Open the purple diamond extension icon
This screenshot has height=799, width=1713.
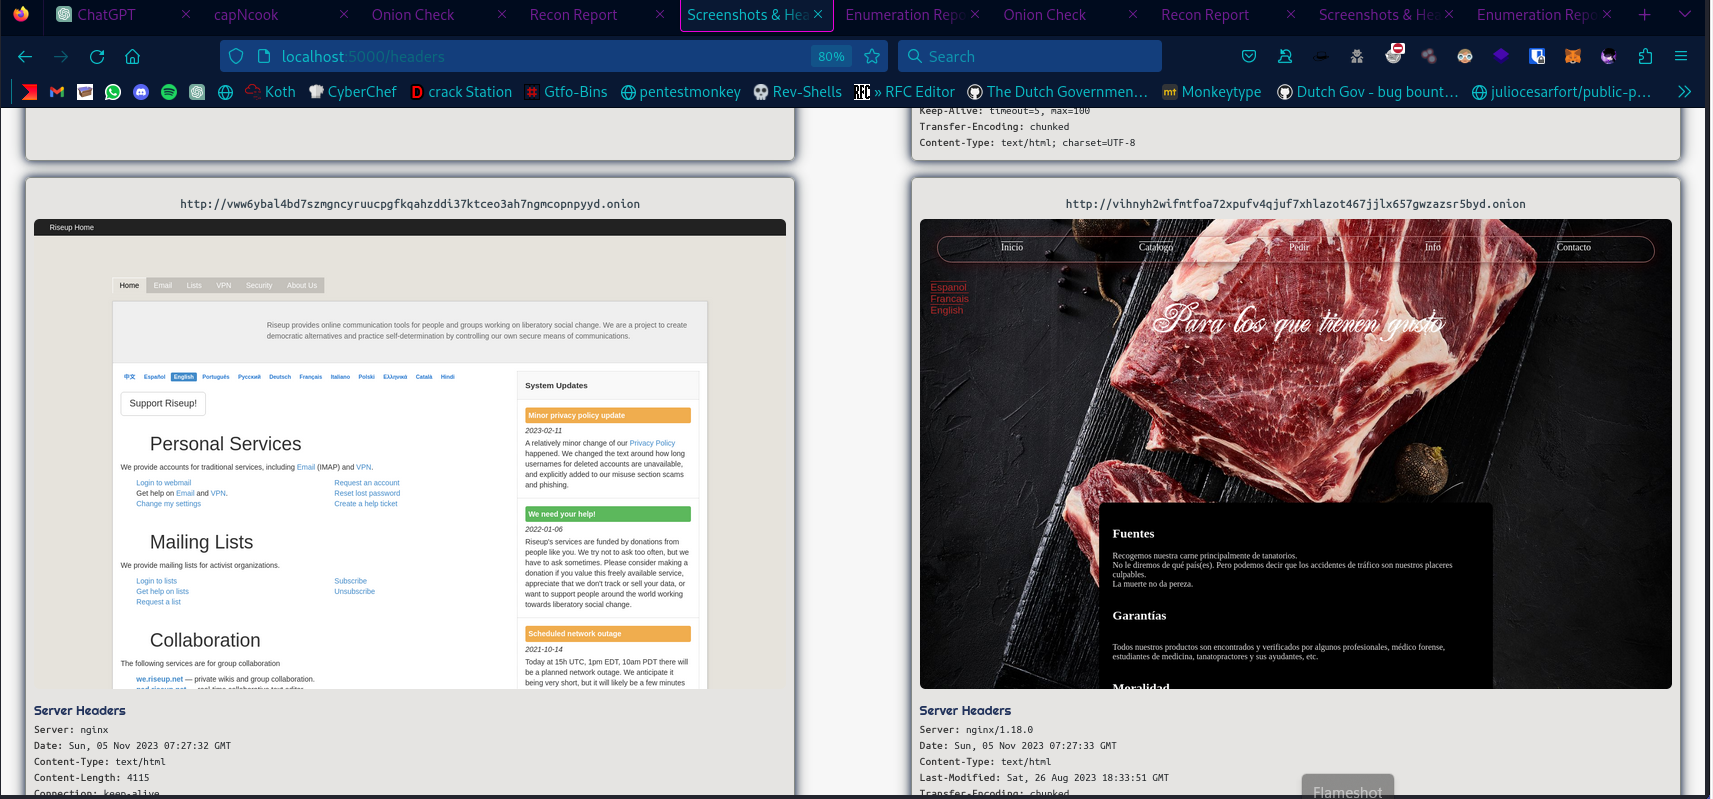coord(1501,56)
